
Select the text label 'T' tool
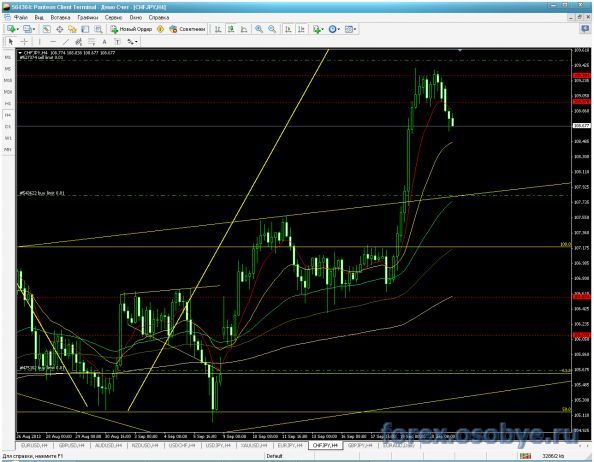pyautogui.click(x=117, y=42)
